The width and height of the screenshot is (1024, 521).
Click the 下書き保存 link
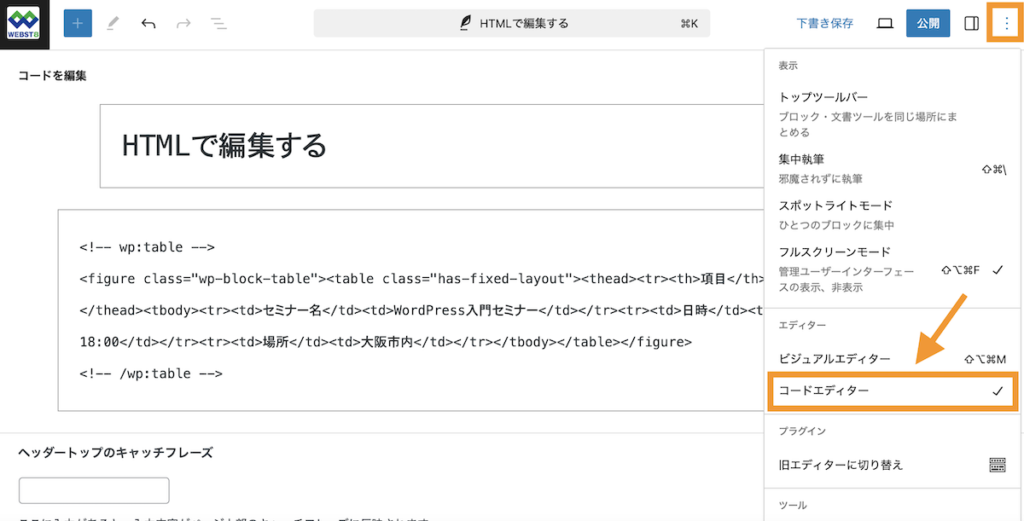click(825, 24)
